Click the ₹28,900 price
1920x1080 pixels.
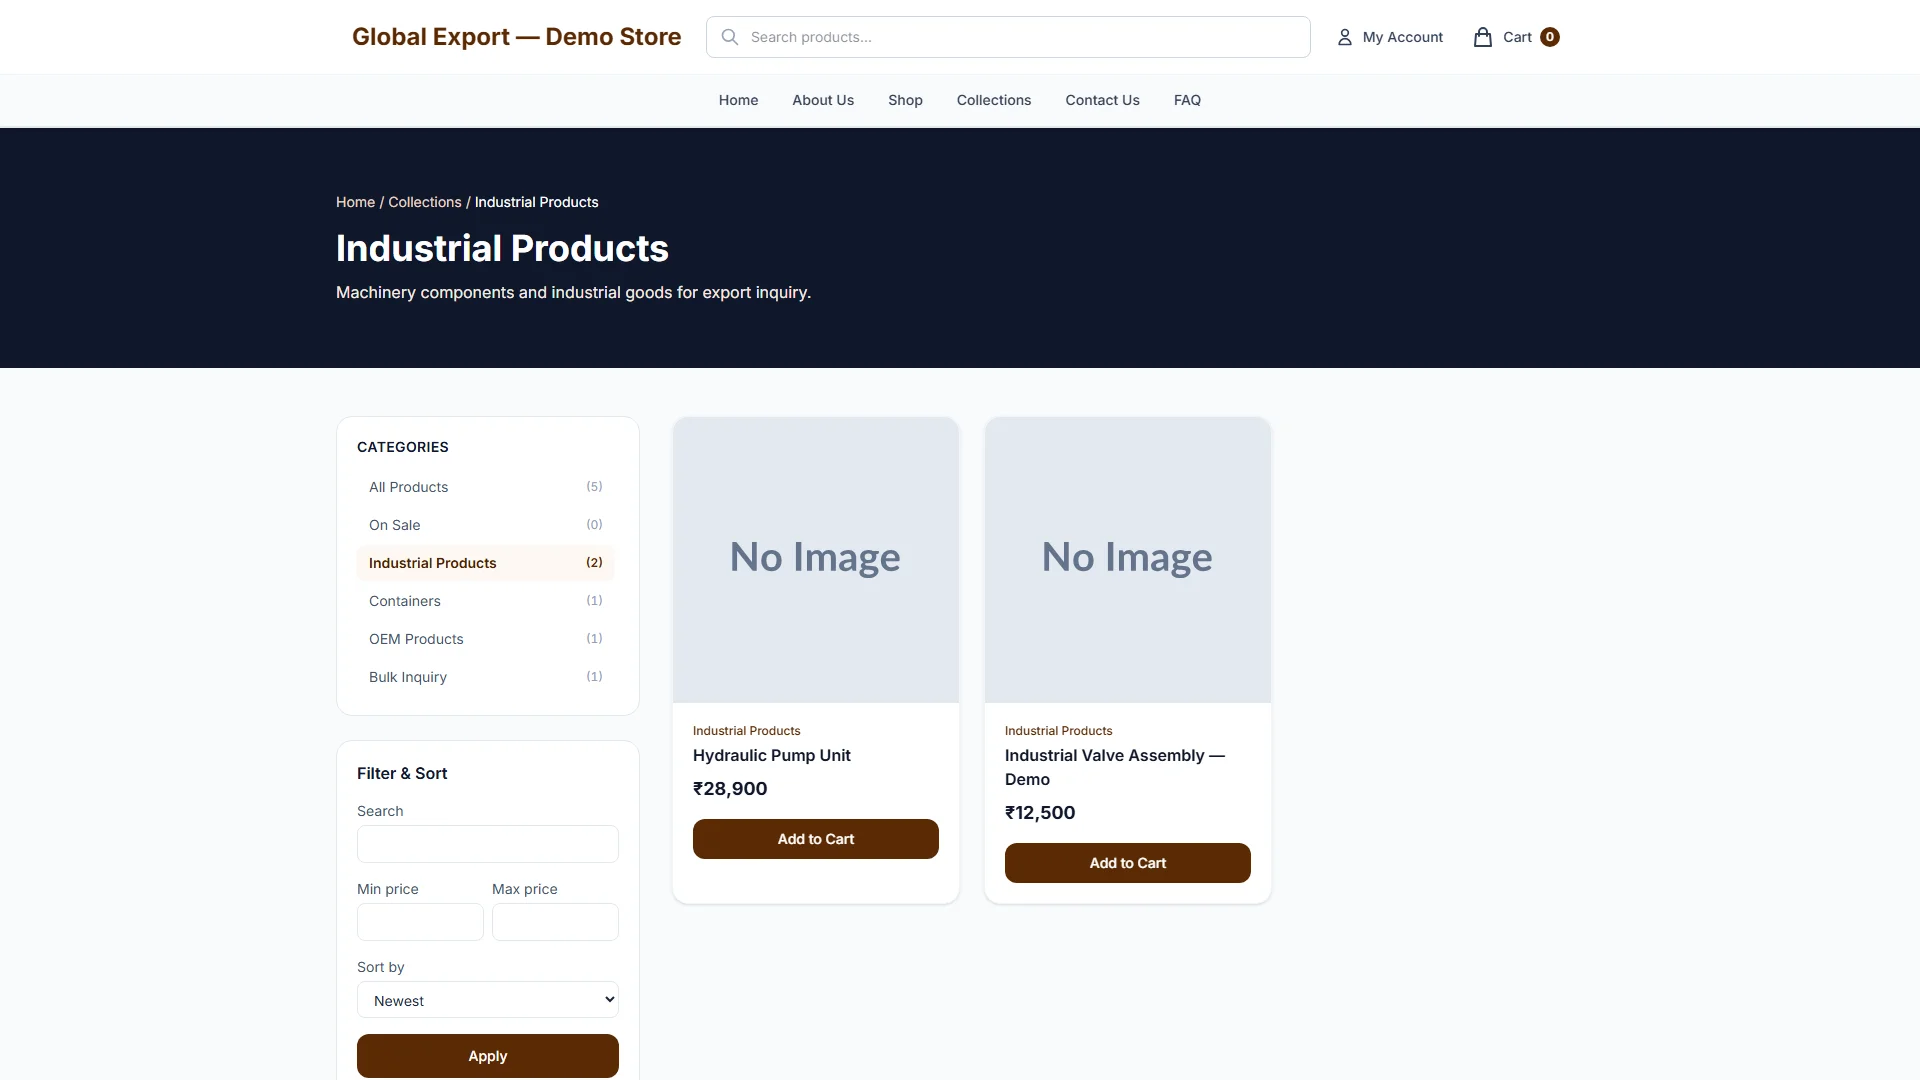pos(730,789)
